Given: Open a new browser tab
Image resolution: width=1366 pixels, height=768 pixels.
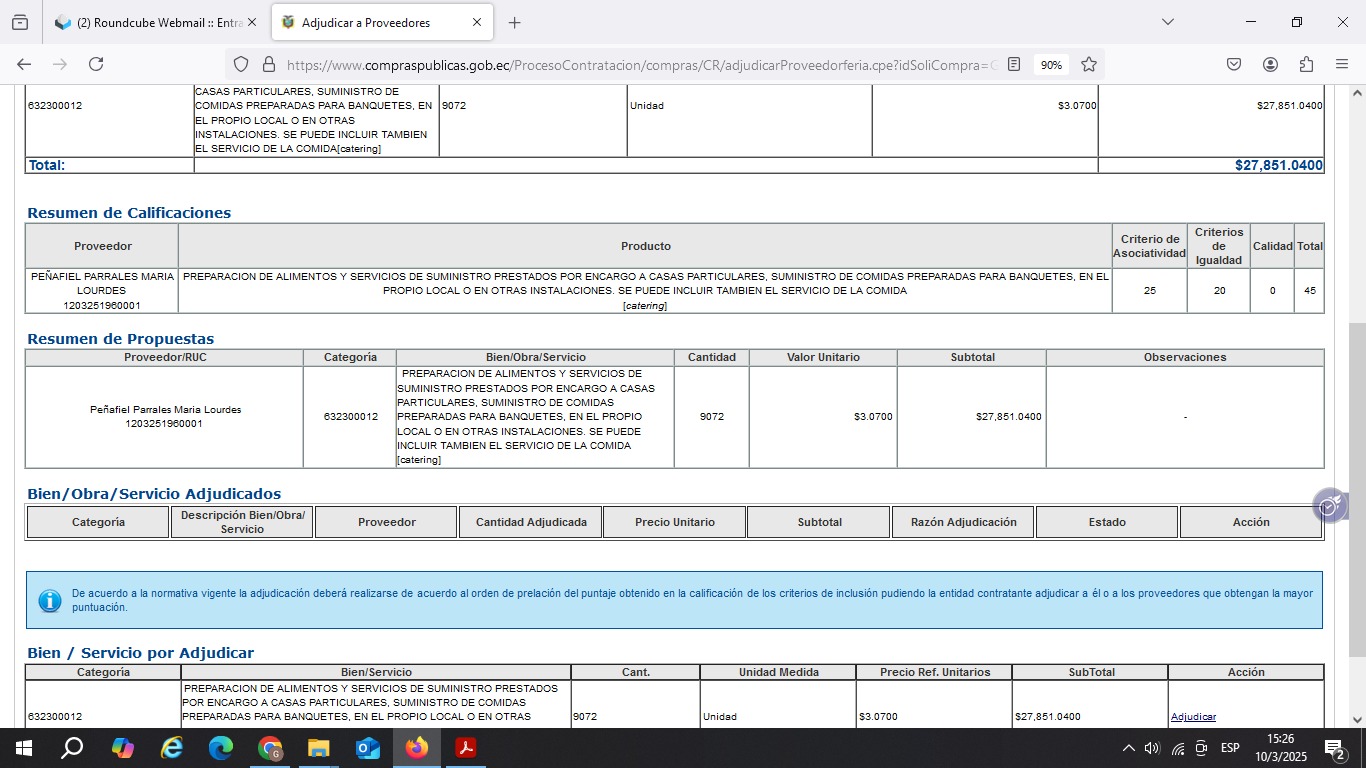Looking at the screenshot, I should pyautogui.click(x=514, y=22).
